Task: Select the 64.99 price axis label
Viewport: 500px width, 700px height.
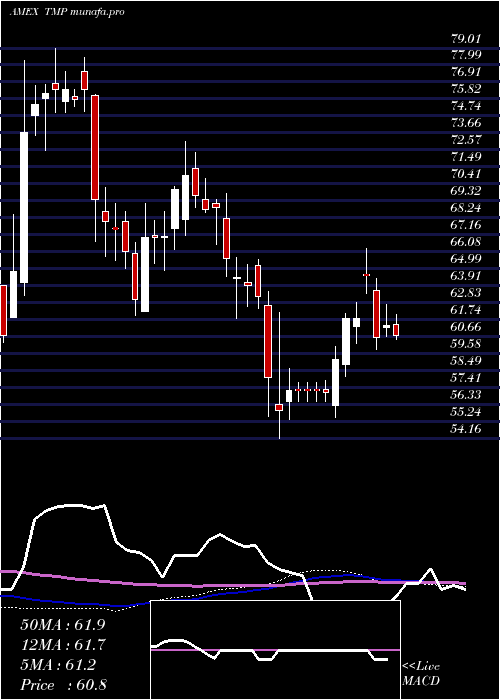Action: coord(466,258)
